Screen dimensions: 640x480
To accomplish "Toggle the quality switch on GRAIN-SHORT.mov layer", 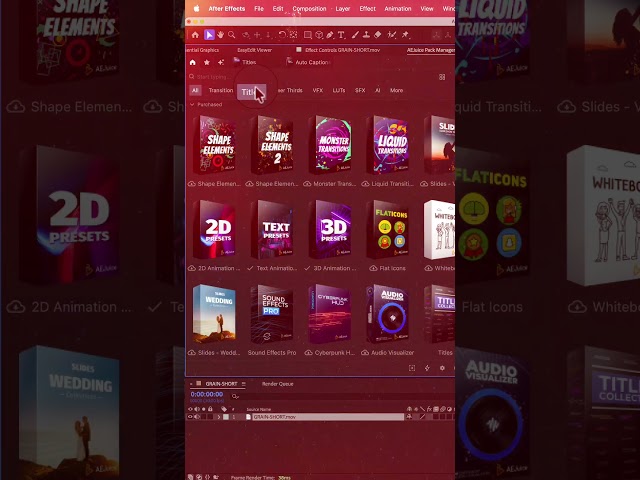I will pyautogui.click(x=423, y=417).
